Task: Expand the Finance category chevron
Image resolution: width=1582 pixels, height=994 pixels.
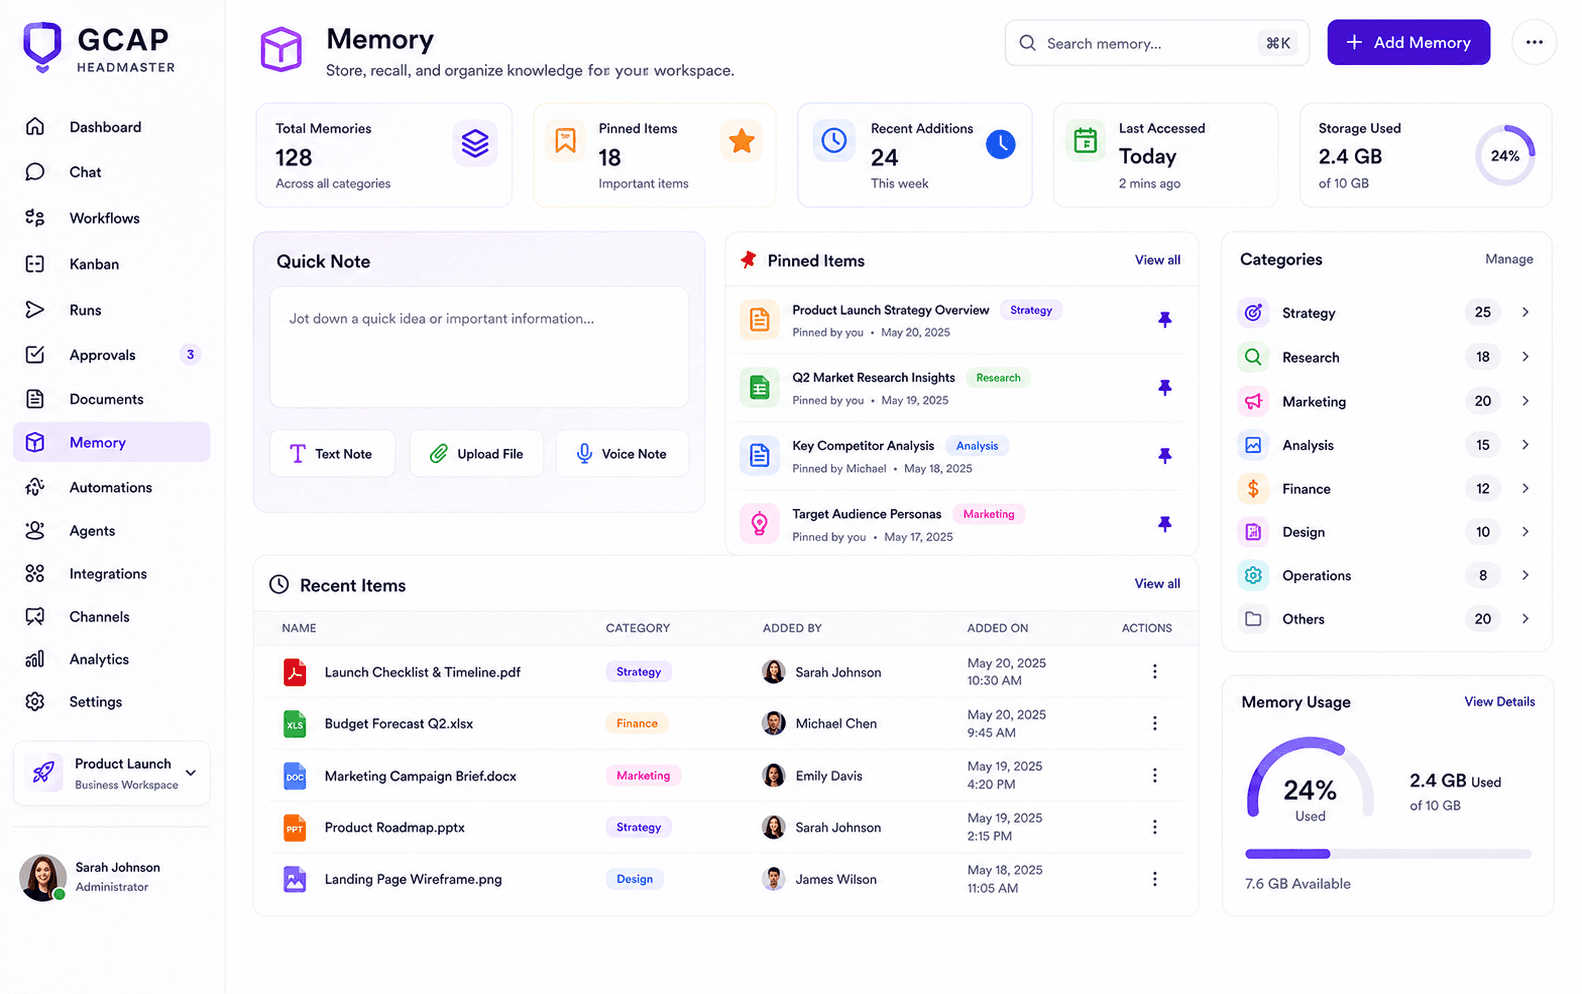Action: [x=1525, y=489]
